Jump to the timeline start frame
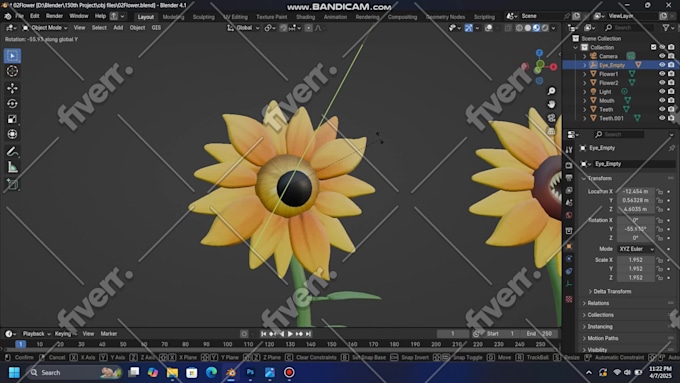 (x=263, y=334)
